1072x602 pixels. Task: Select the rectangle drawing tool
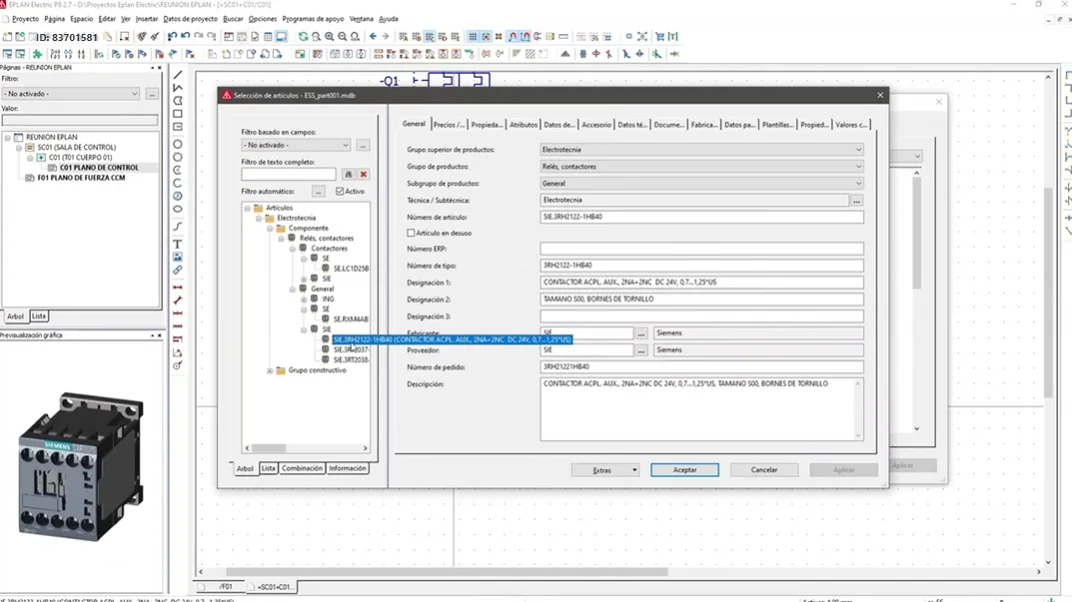178,114
